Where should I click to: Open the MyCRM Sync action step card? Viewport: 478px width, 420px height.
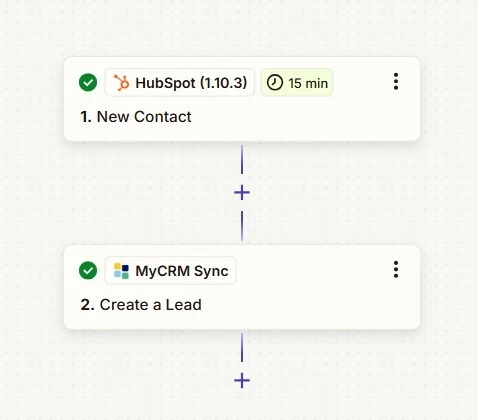tap(242, 287)
